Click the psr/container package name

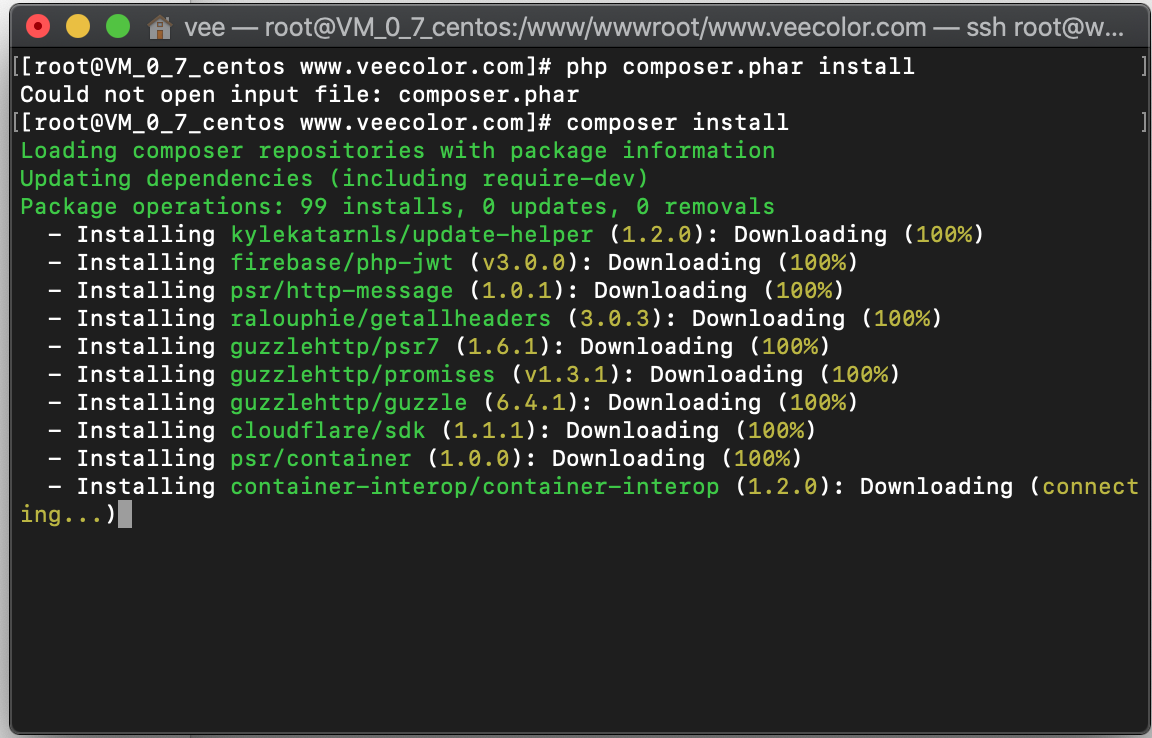pyautogui.click(x=320, y=458)
